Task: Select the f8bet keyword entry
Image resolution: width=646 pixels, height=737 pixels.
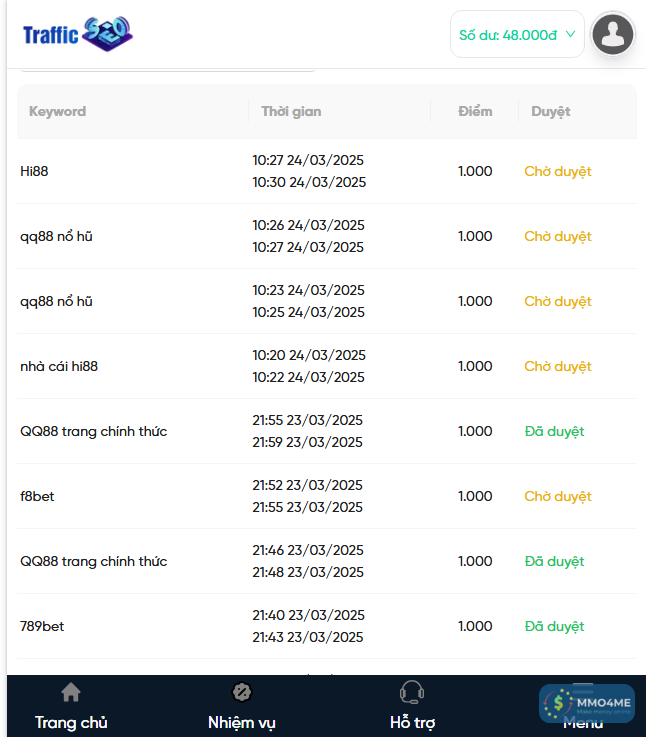Action: [x=37, y=496]
